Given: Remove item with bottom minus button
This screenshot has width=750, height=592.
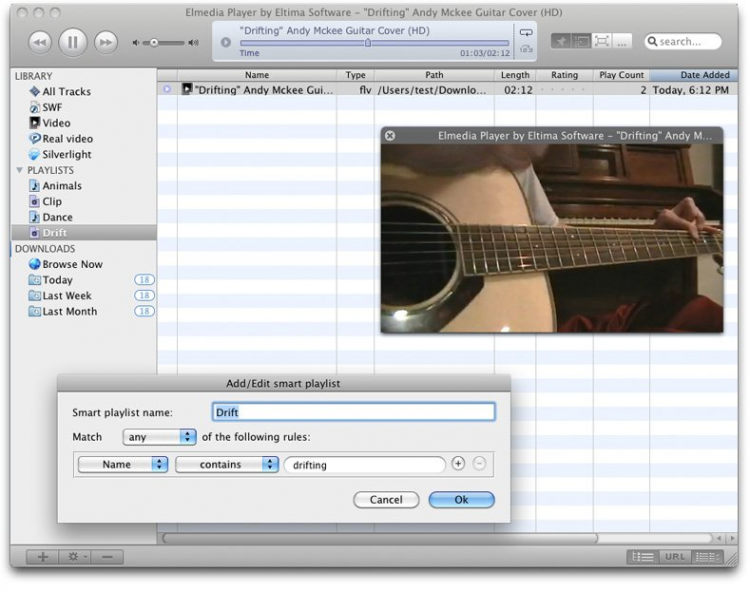Looking at the screenshot, I should pos(107,557).
